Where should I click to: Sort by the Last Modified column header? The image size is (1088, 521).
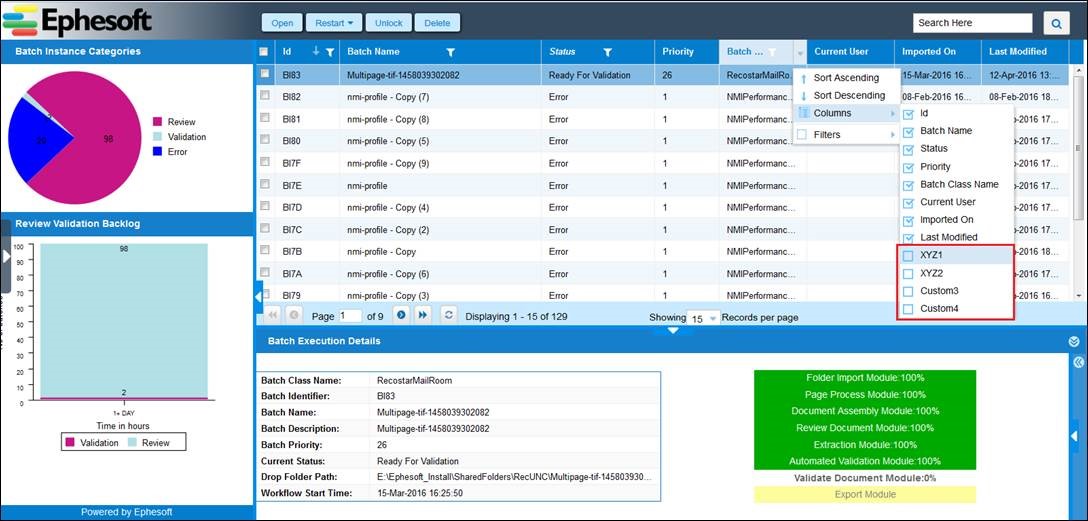point(1024,51)
